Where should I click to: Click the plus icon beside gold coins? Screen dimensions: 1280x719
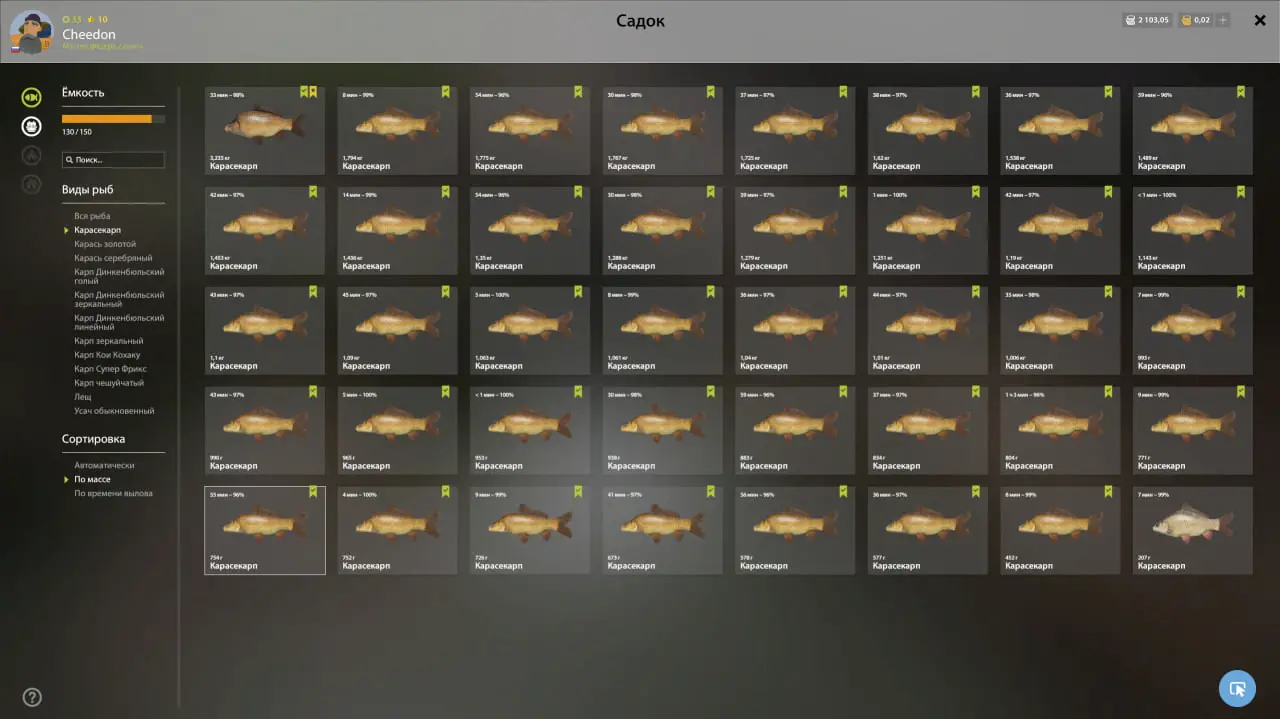click(1224, 20)
